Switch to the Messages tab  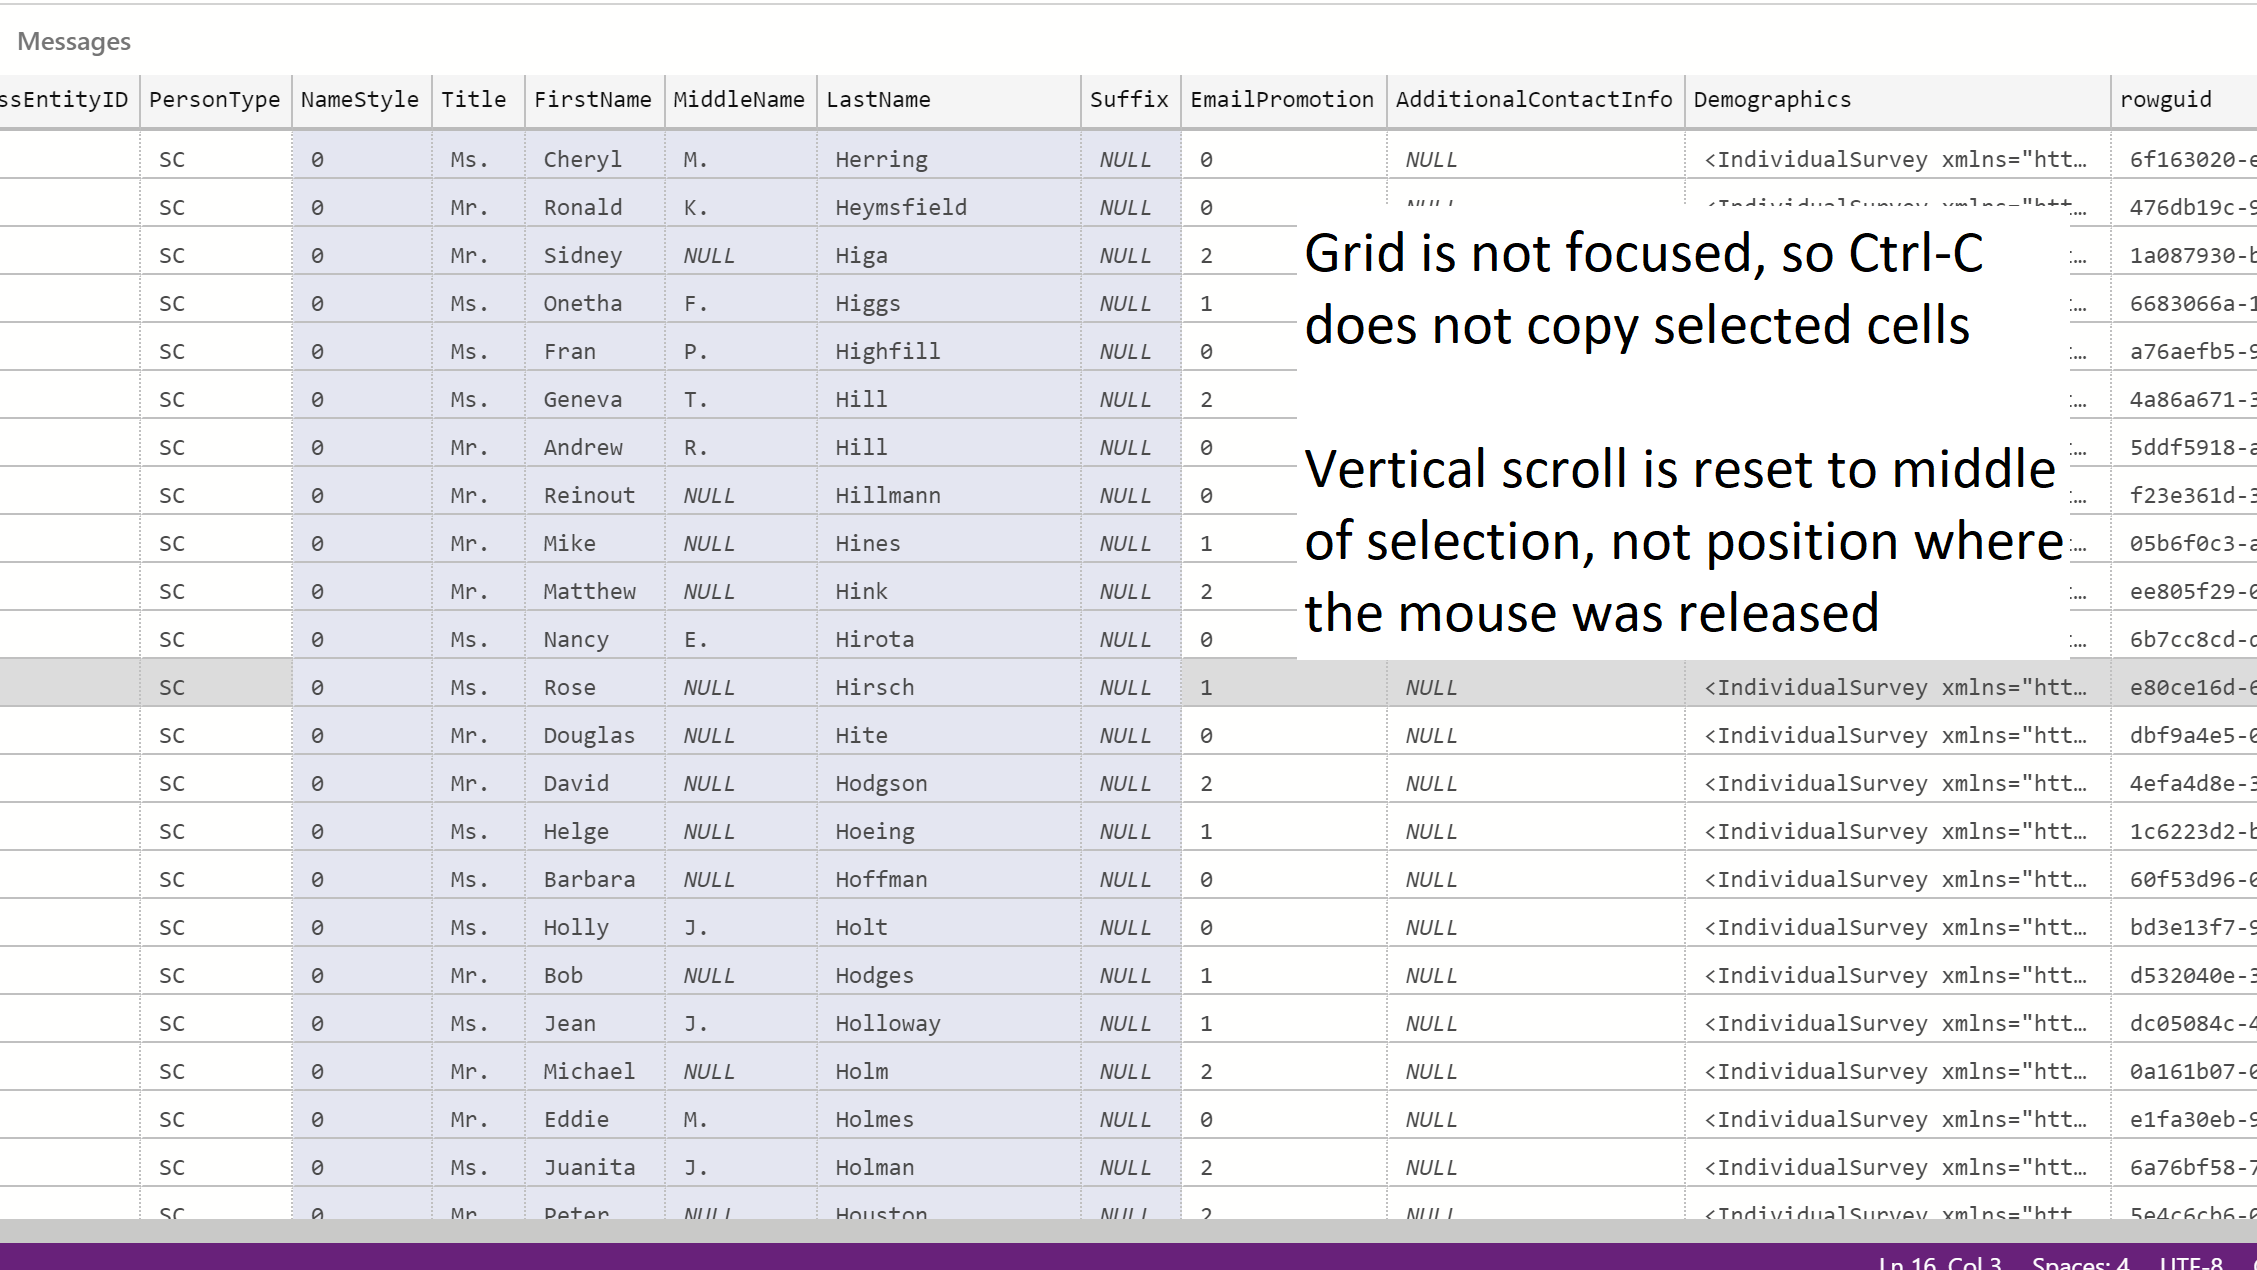click(x=73, y=41)
